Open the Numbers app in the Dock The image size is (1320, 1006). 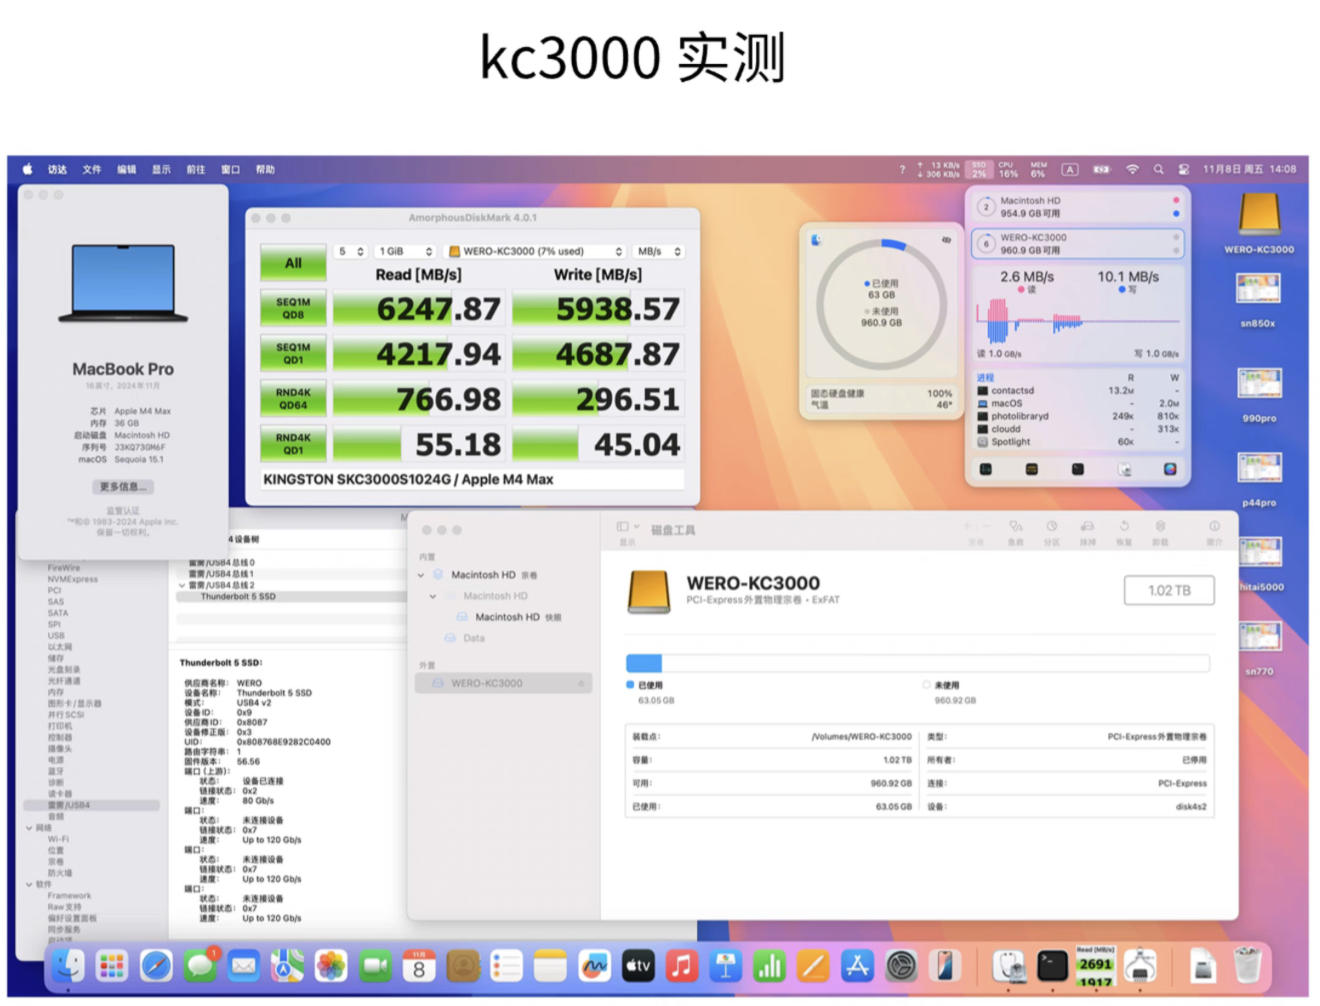coord(769,966)
